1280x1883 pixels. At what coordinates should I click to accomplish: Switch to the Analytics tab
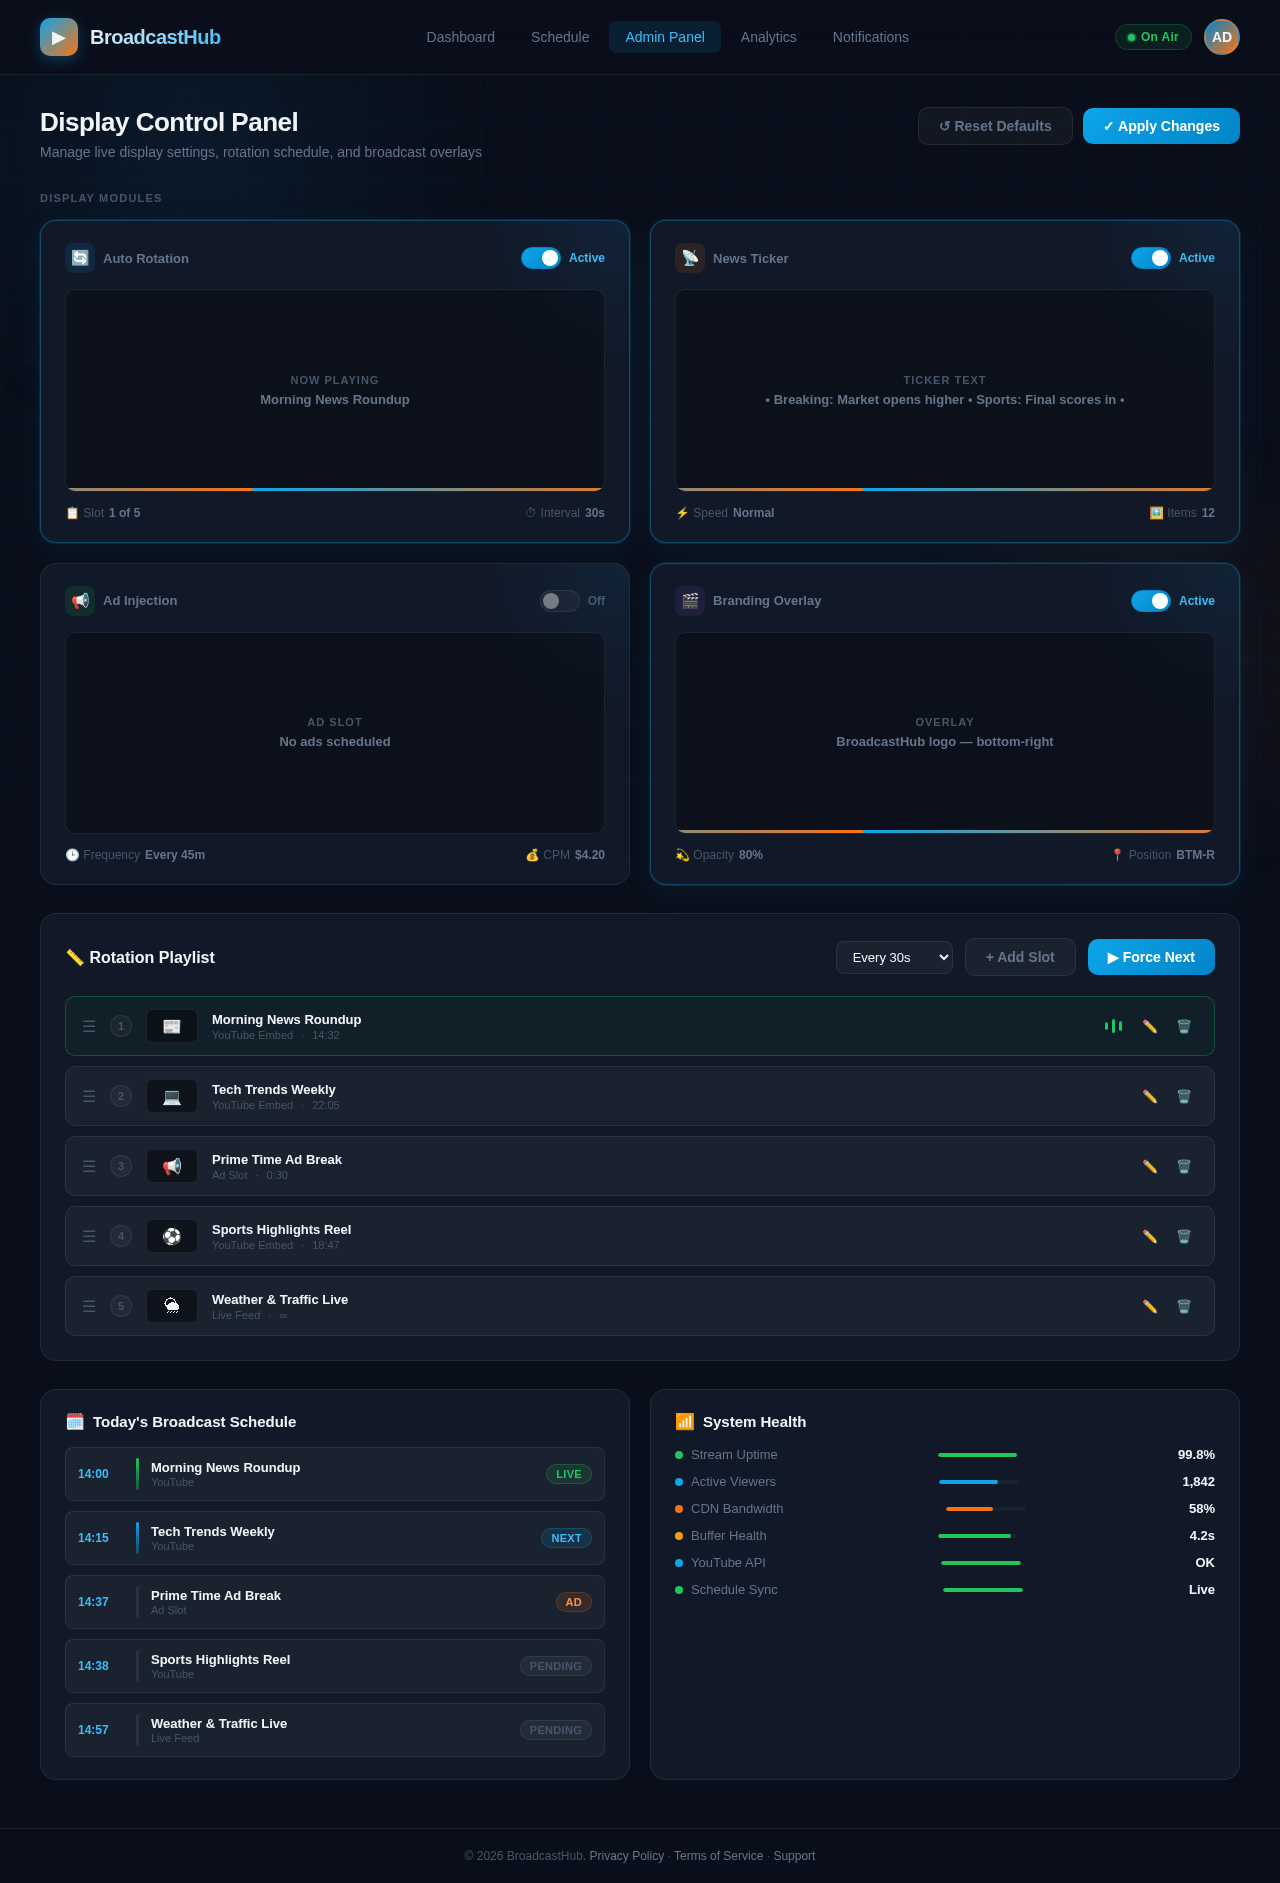(769, 37)
